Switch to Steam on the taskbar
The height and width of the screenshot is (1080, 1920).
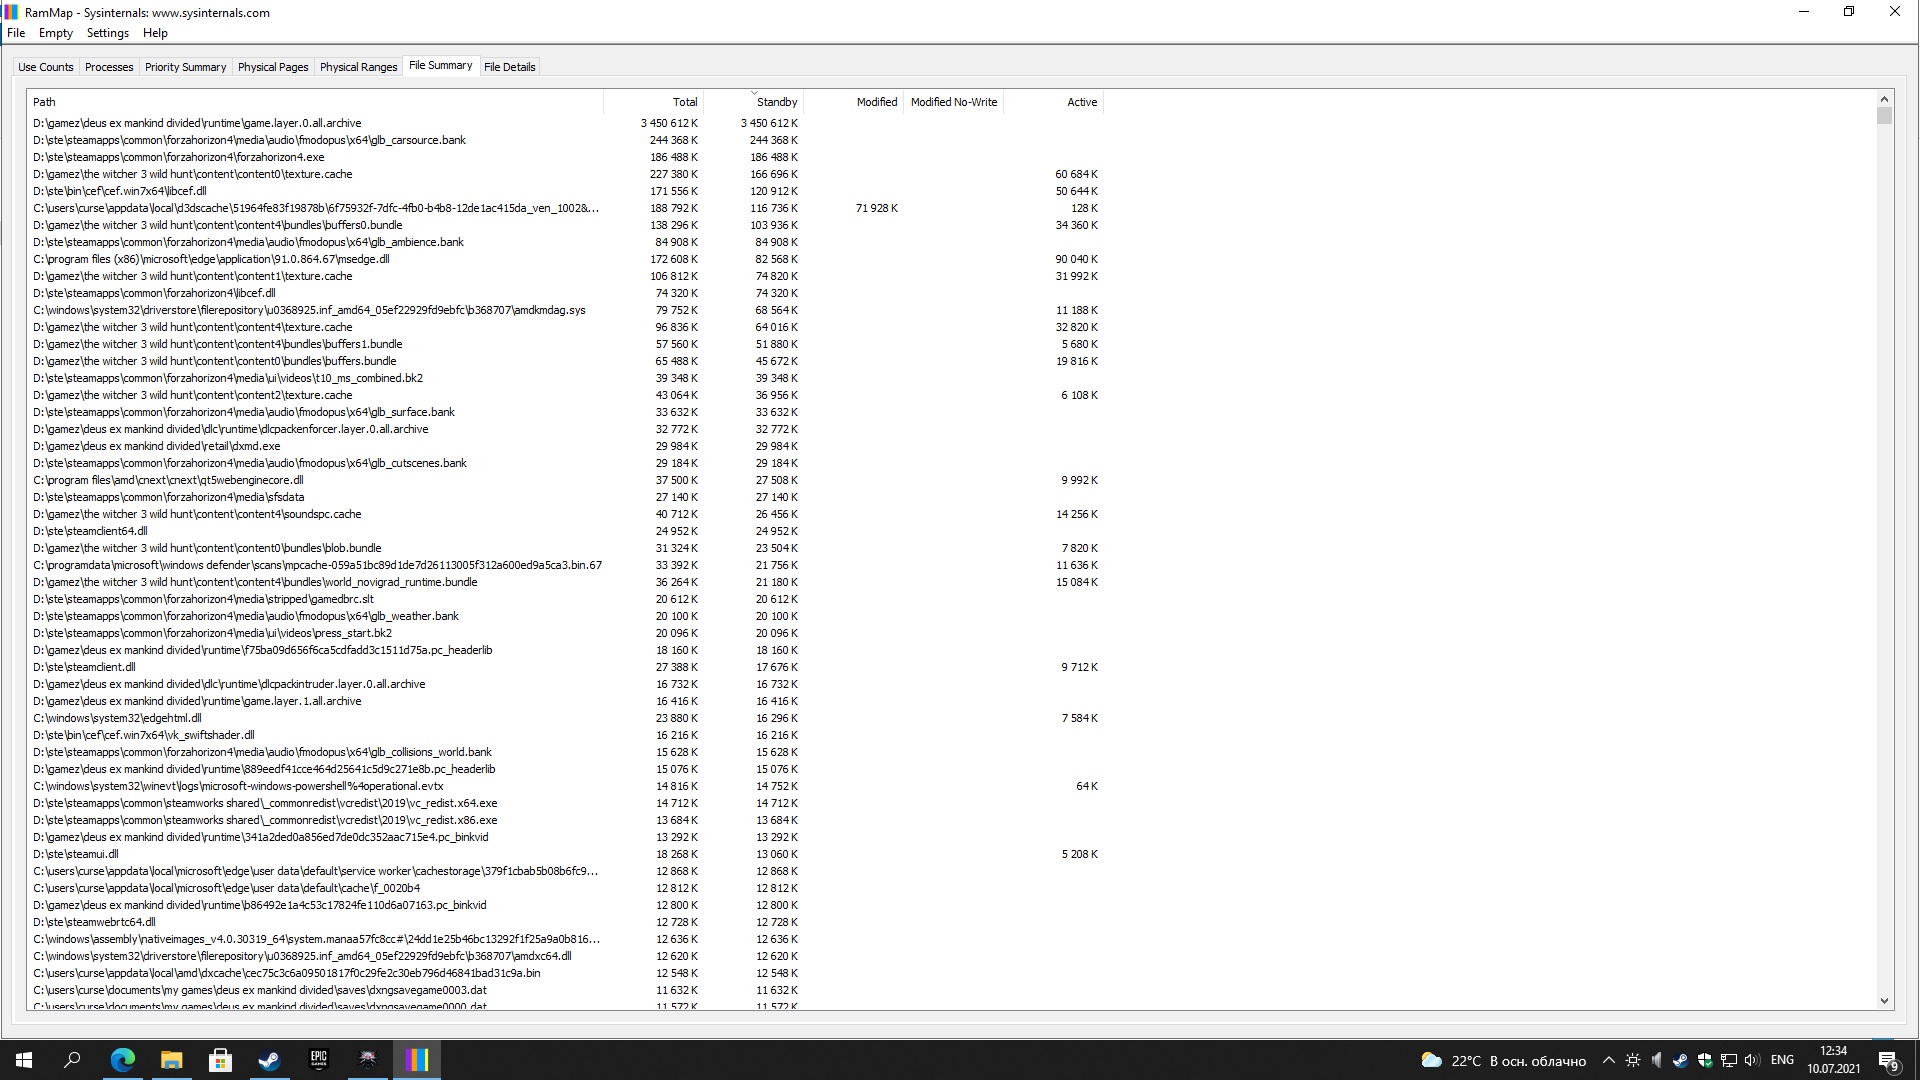(269, 1060)
